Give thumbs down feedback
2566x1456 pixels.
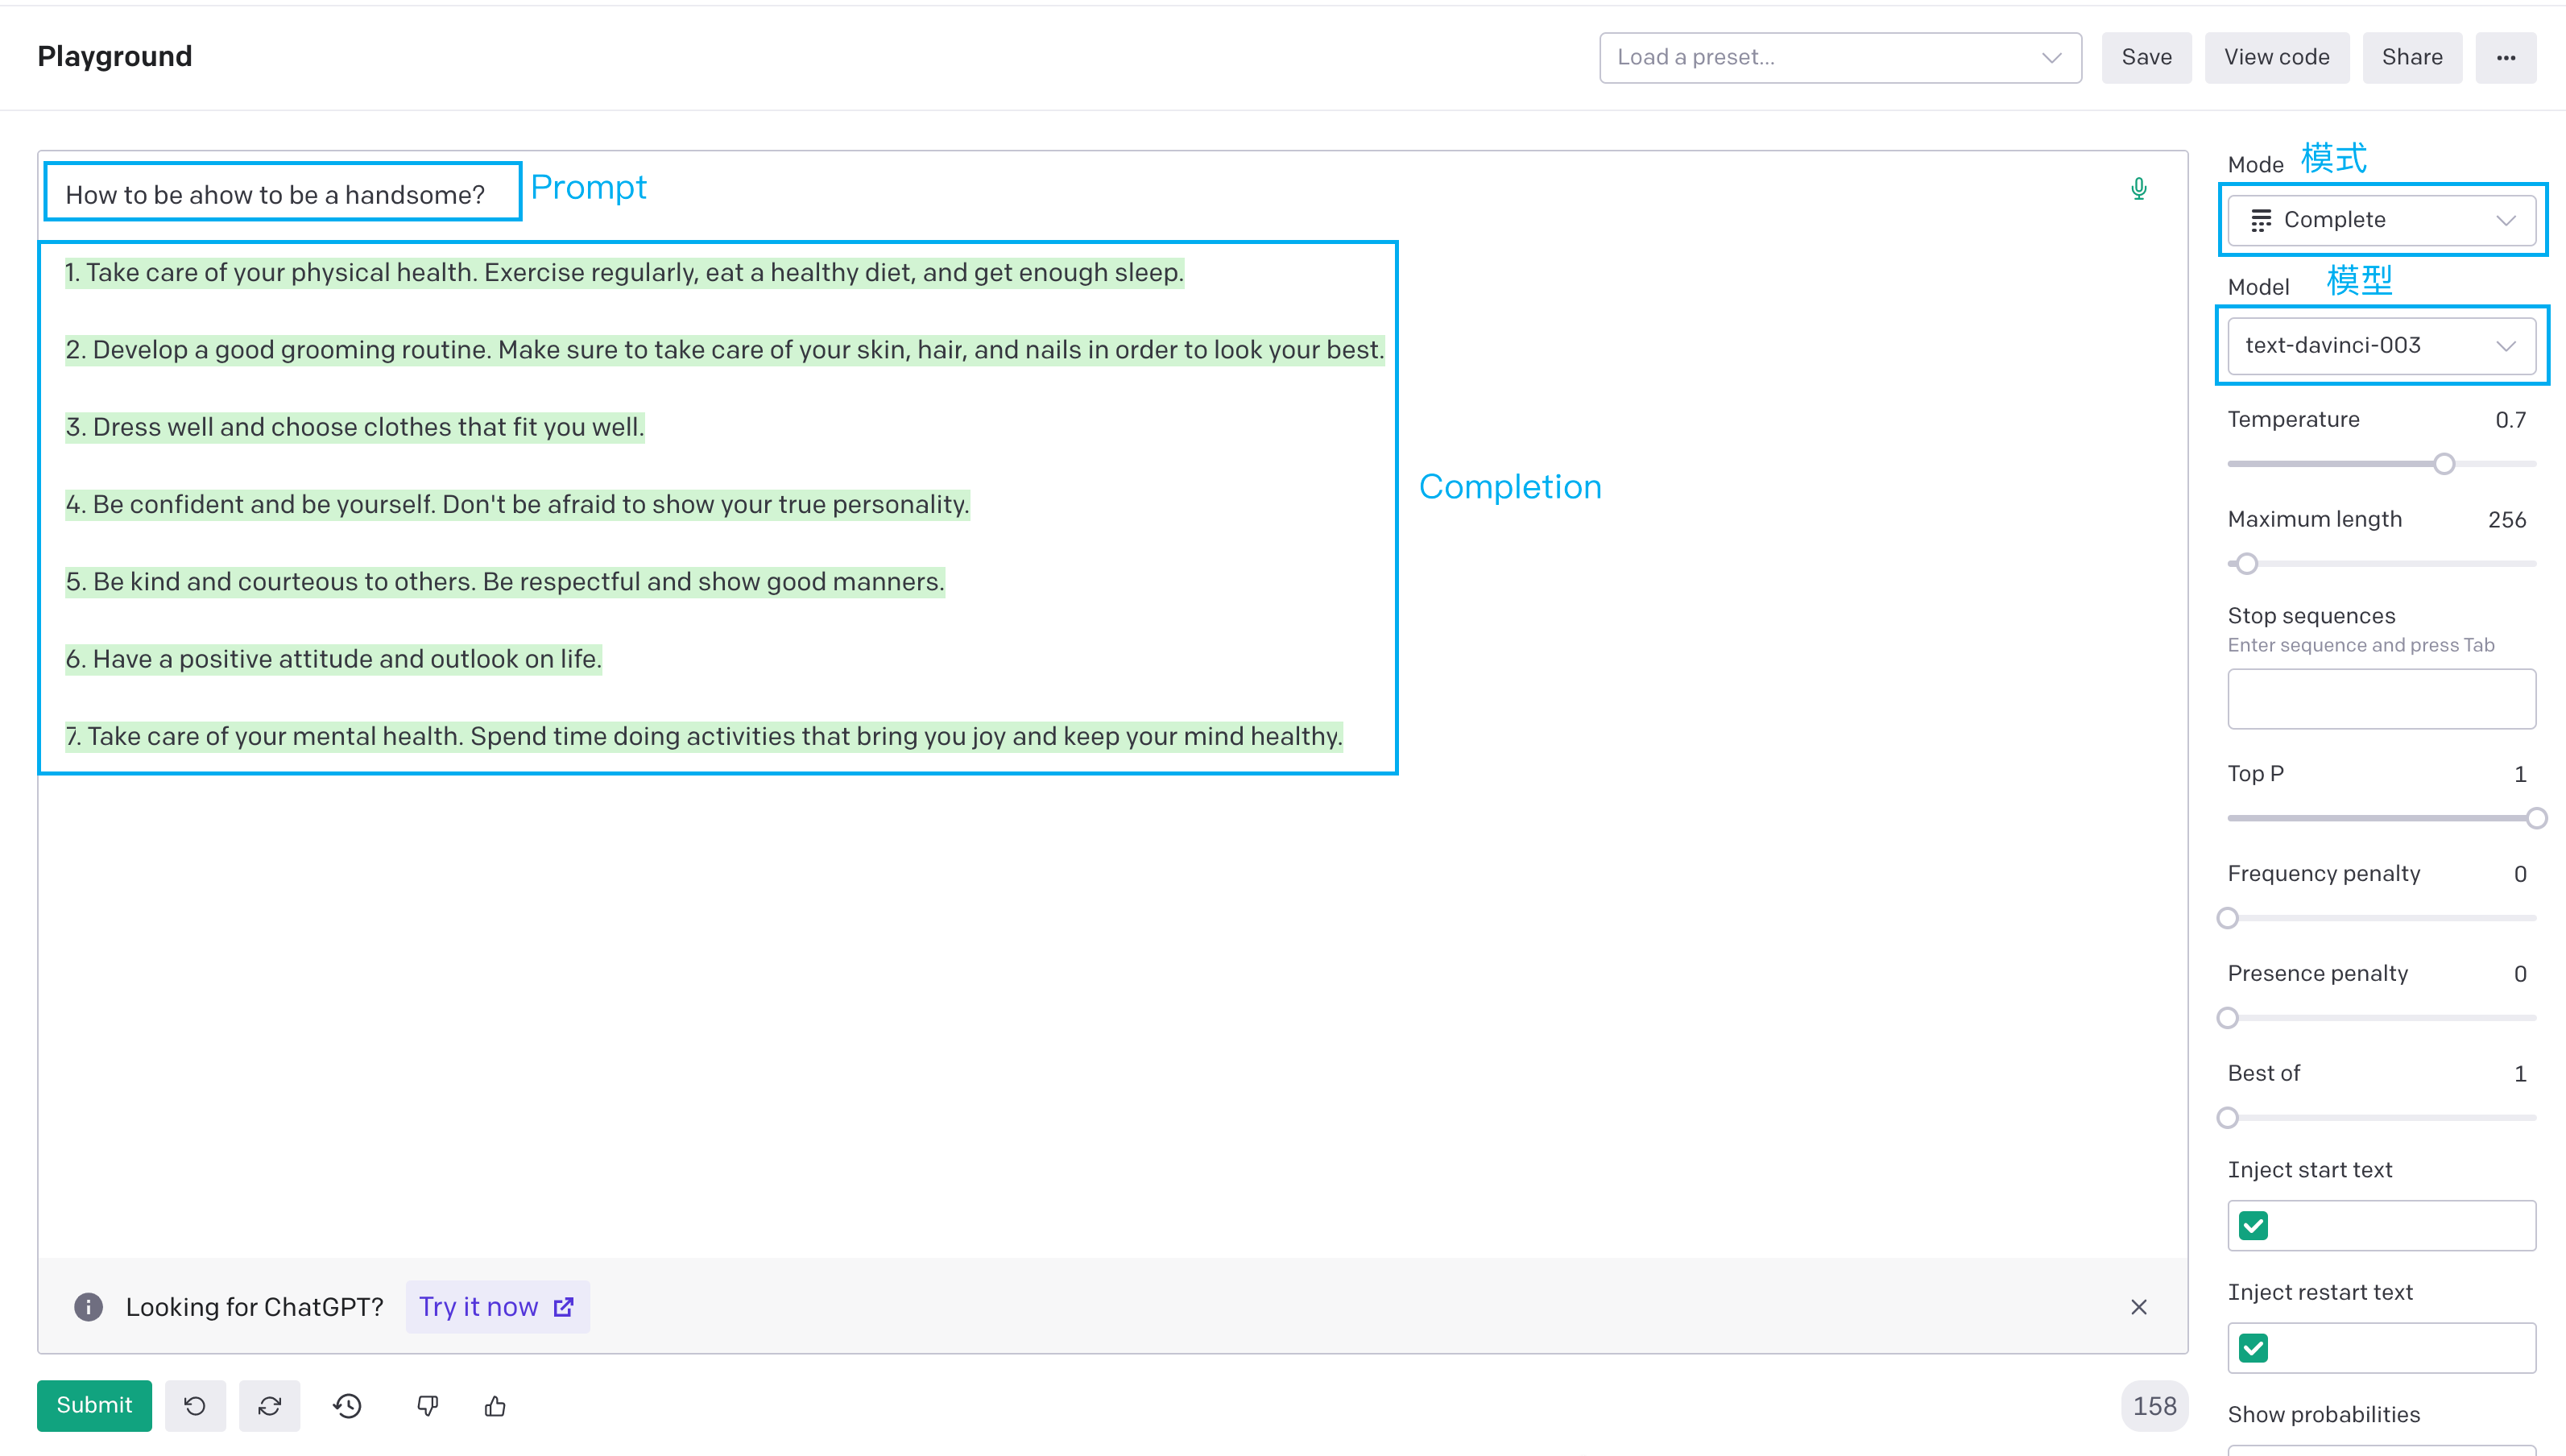click(427, 1405)
